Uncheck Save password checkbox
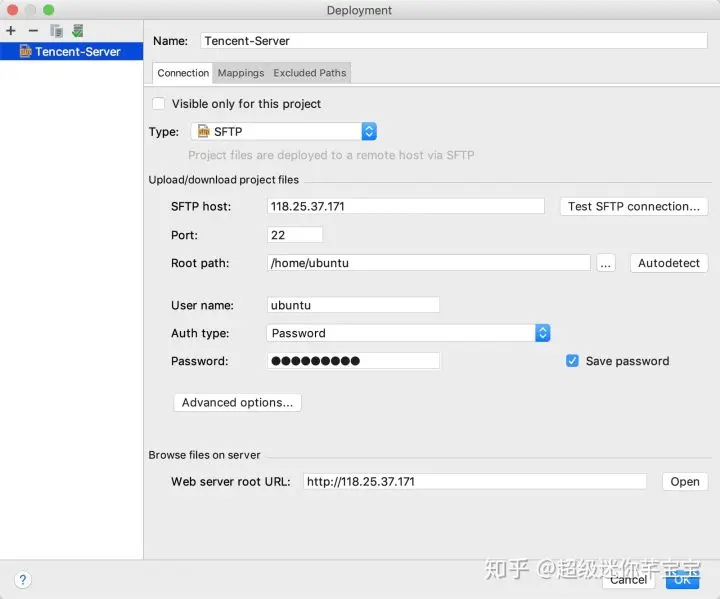Screen dimensions: 720x599 click(572, 361)
